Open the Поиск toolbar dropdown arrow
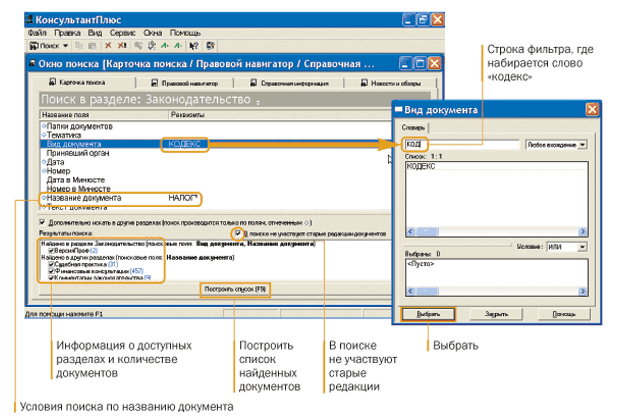 (x=65, y=46)
